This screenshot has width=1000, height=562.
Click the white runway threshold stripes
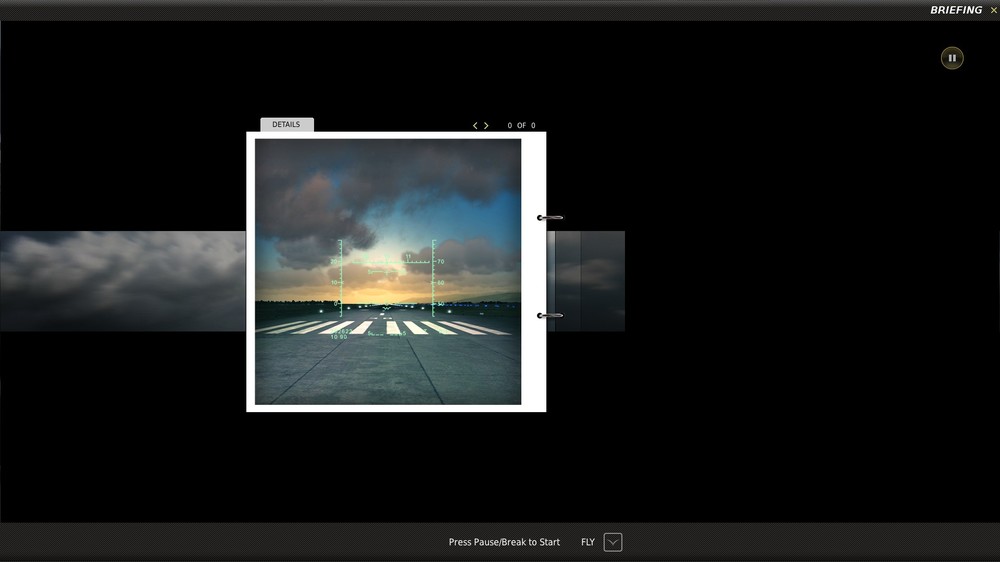(x=383, y=328)
